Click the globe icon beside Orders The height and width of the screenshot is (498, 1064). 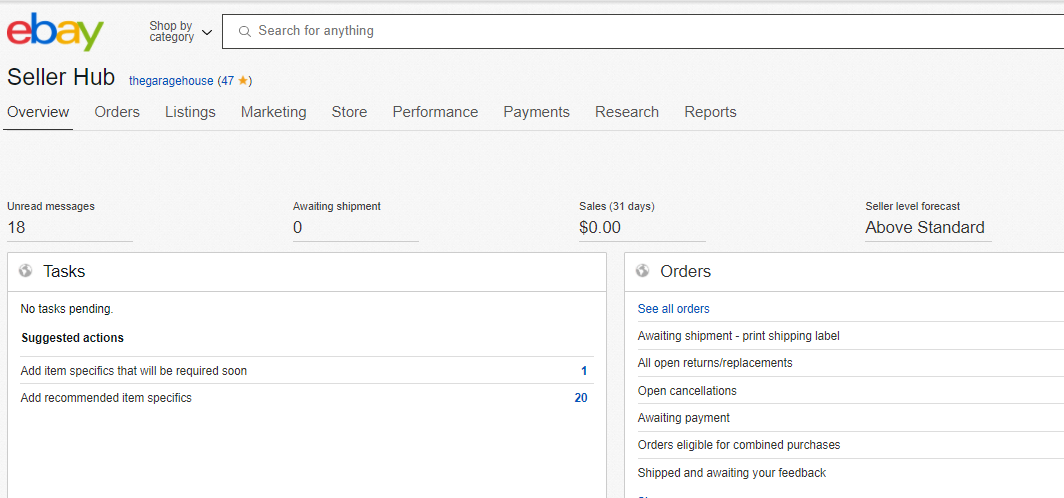(643, 271)
